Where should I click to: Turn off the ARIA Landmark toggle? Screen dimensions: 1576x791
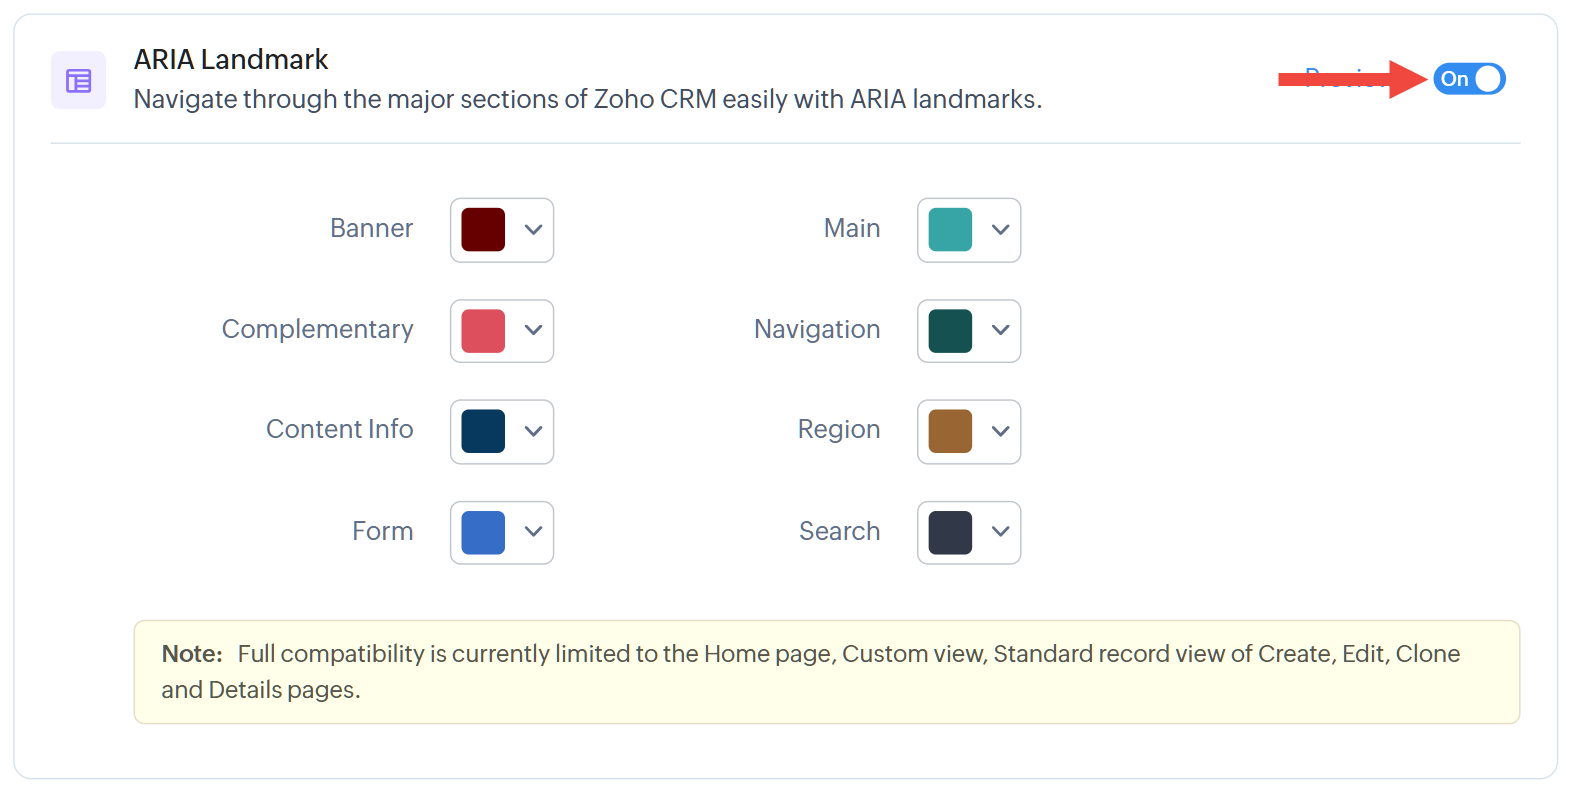point(1468,79)
